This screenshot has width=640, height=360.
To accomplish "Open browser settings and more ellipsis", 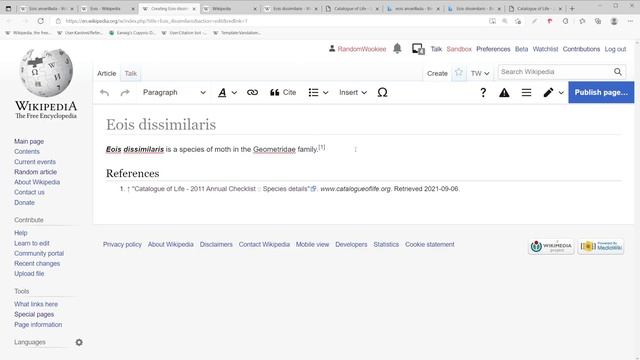I will tap(630, 21).
